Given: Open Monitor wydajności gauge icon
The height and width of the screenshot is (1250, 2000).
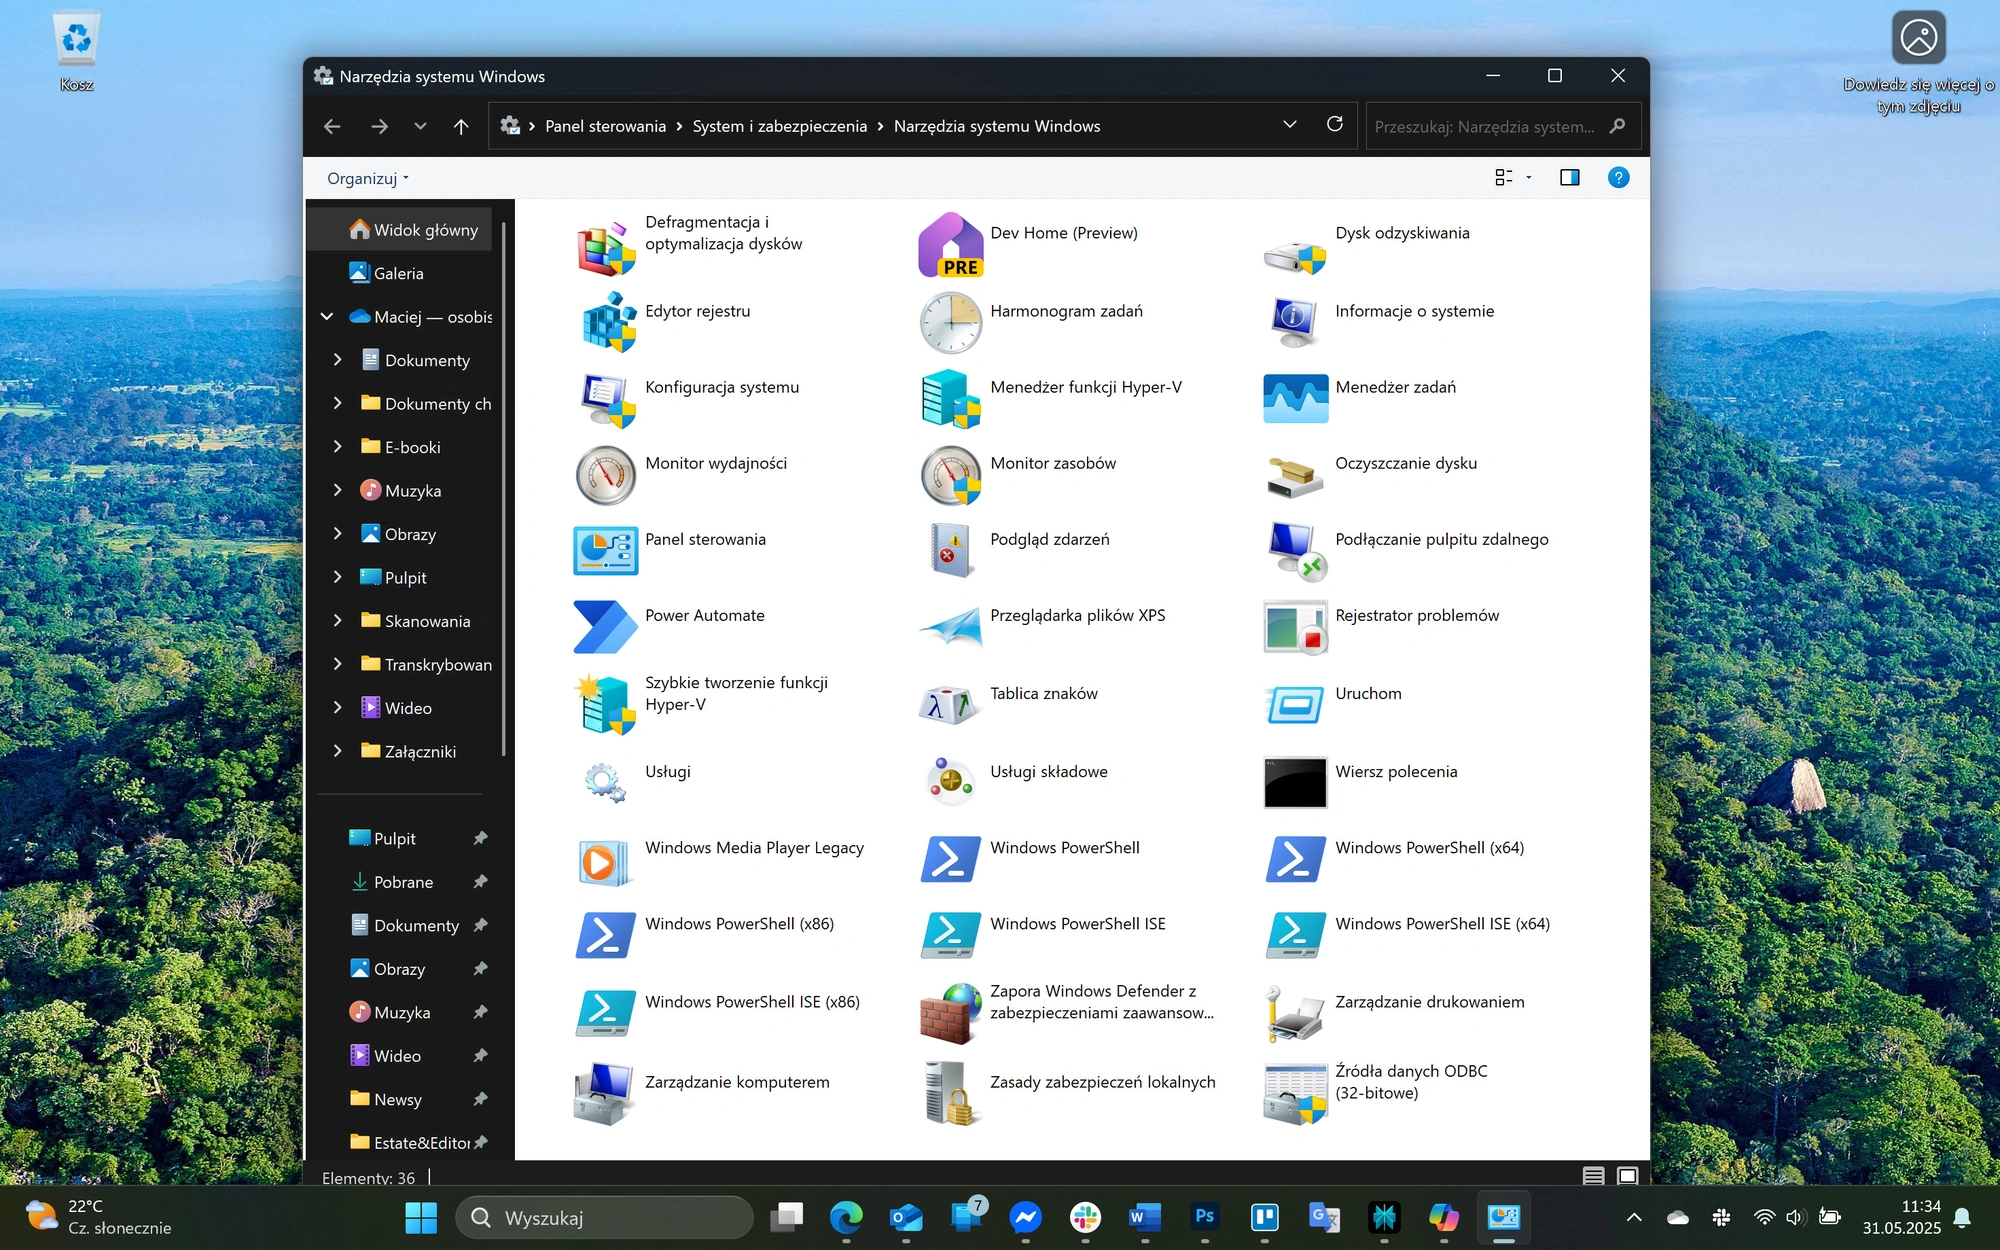Looking at the screenshot, I should click(x=606, y=474).
